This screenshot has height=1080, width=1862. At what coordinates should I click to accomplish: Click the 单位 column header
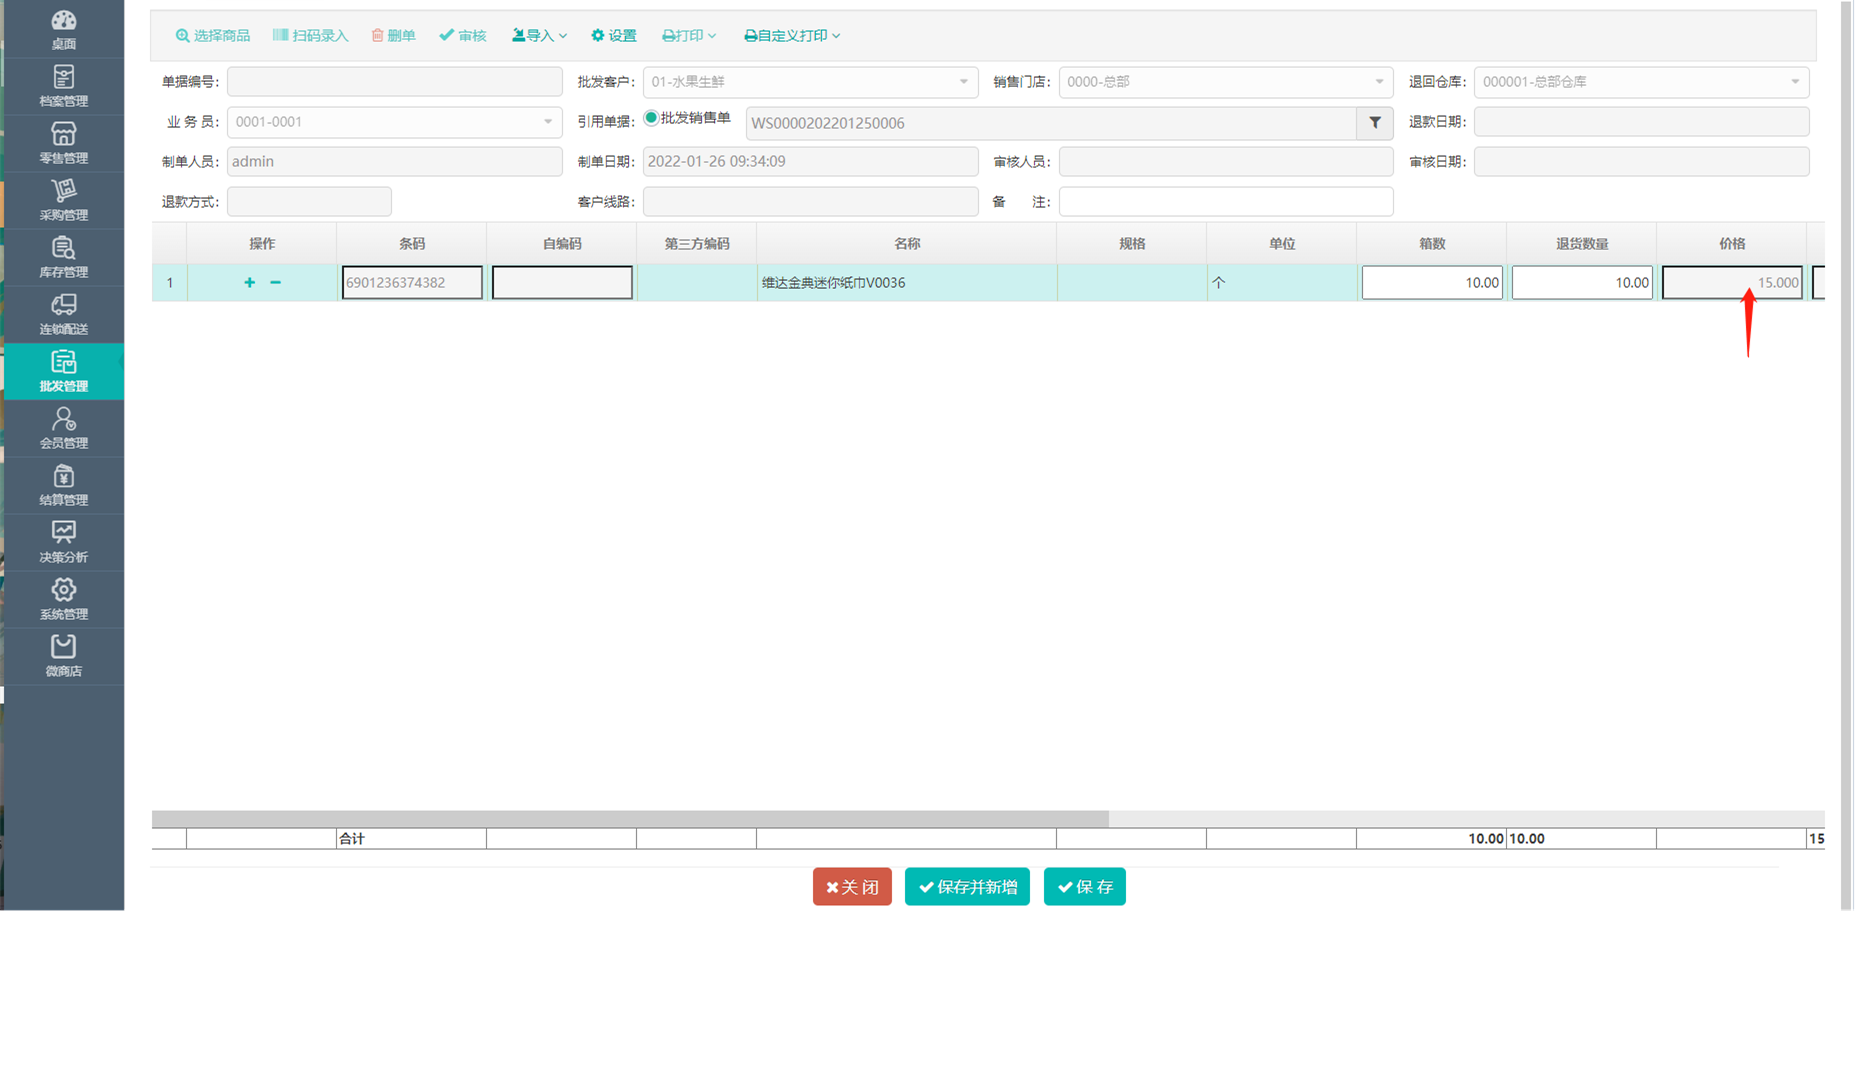(1282, 244)
